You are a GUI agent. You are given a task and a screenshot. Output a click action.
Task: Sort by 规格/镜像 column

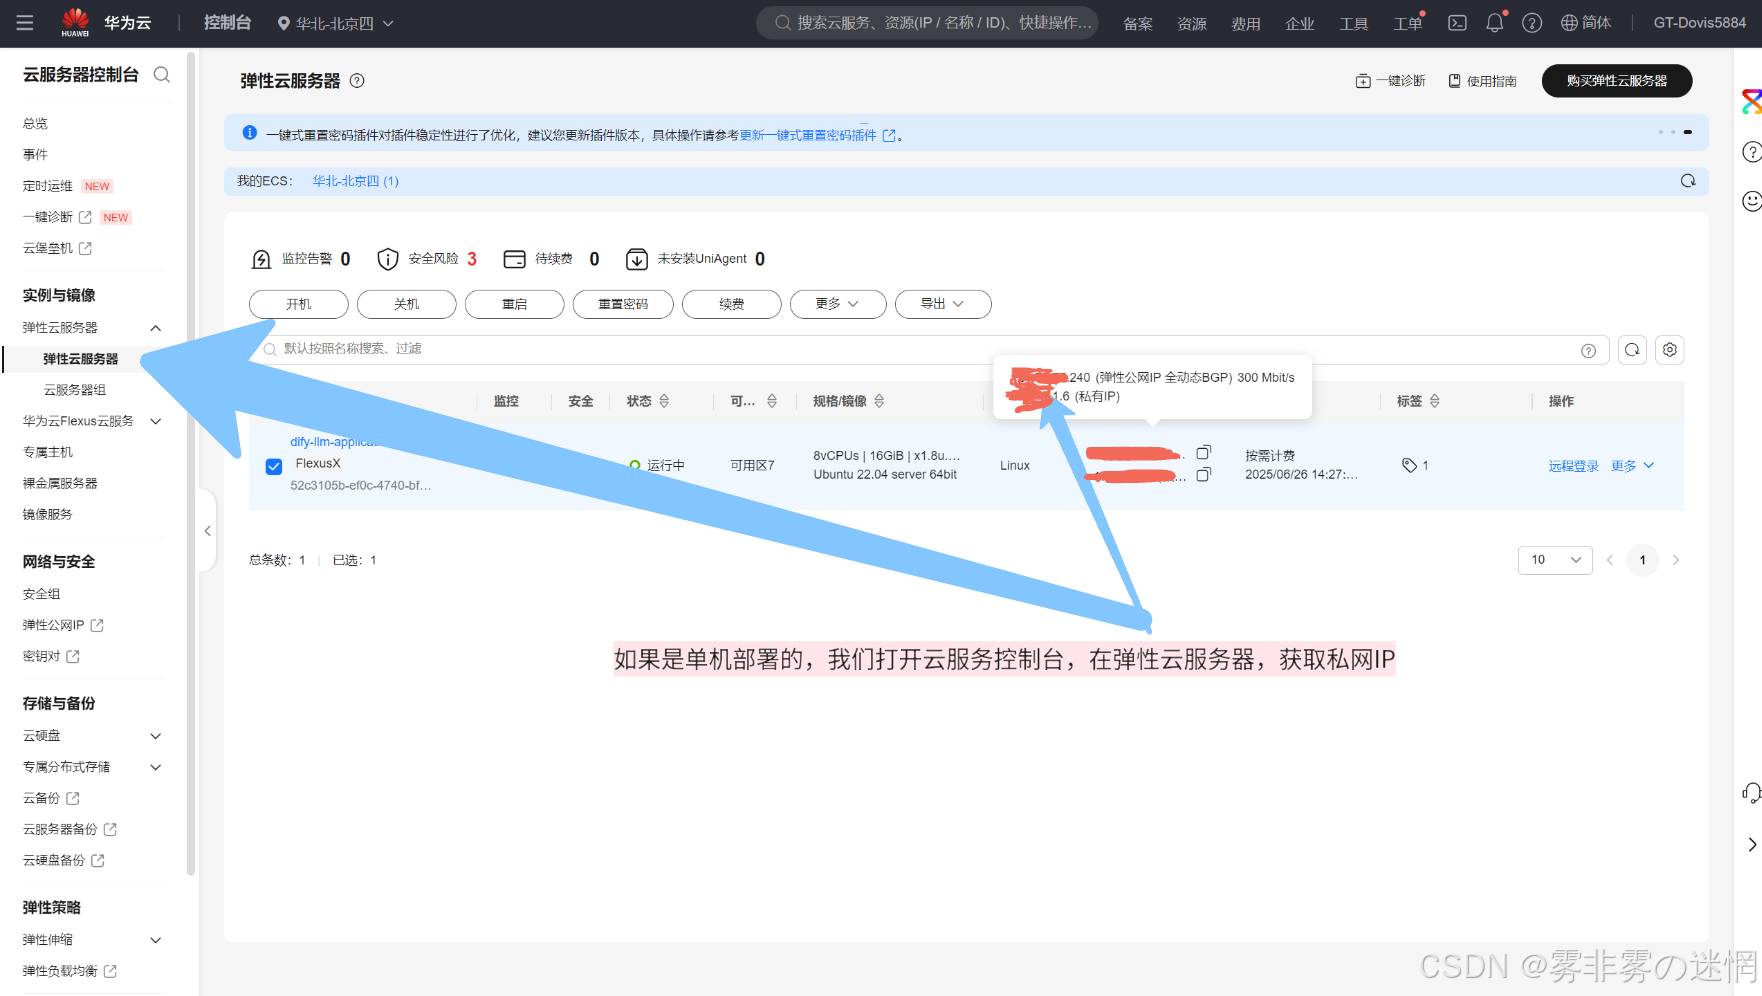tap(879, 401)
